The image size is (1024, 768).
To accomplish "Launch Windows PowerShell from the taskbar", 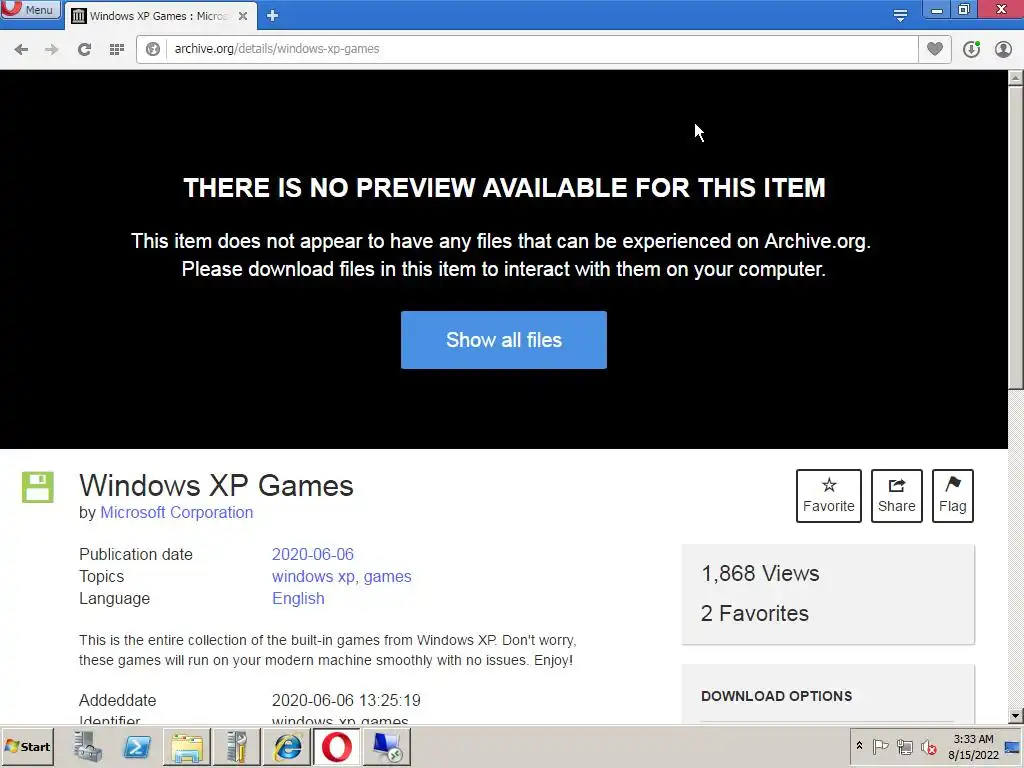I will (x=137, y=746).
